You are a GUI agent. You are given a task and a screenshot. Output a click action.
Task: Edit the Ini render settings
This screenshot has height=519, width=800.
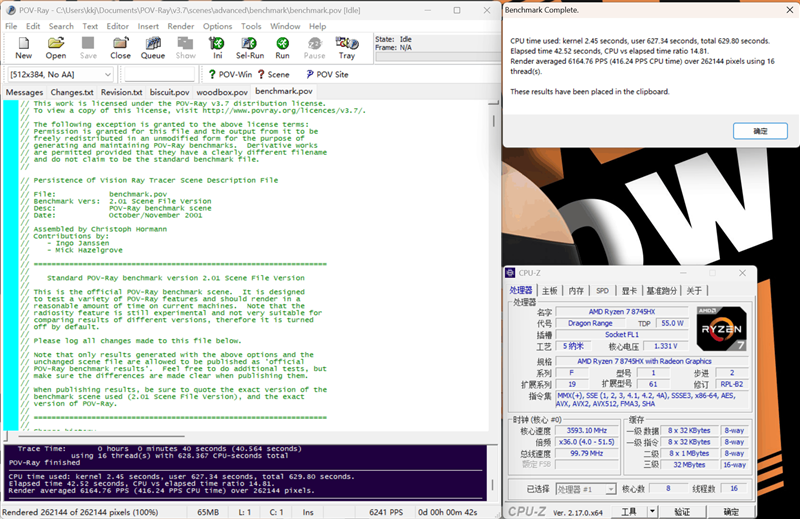pos(217,47)
